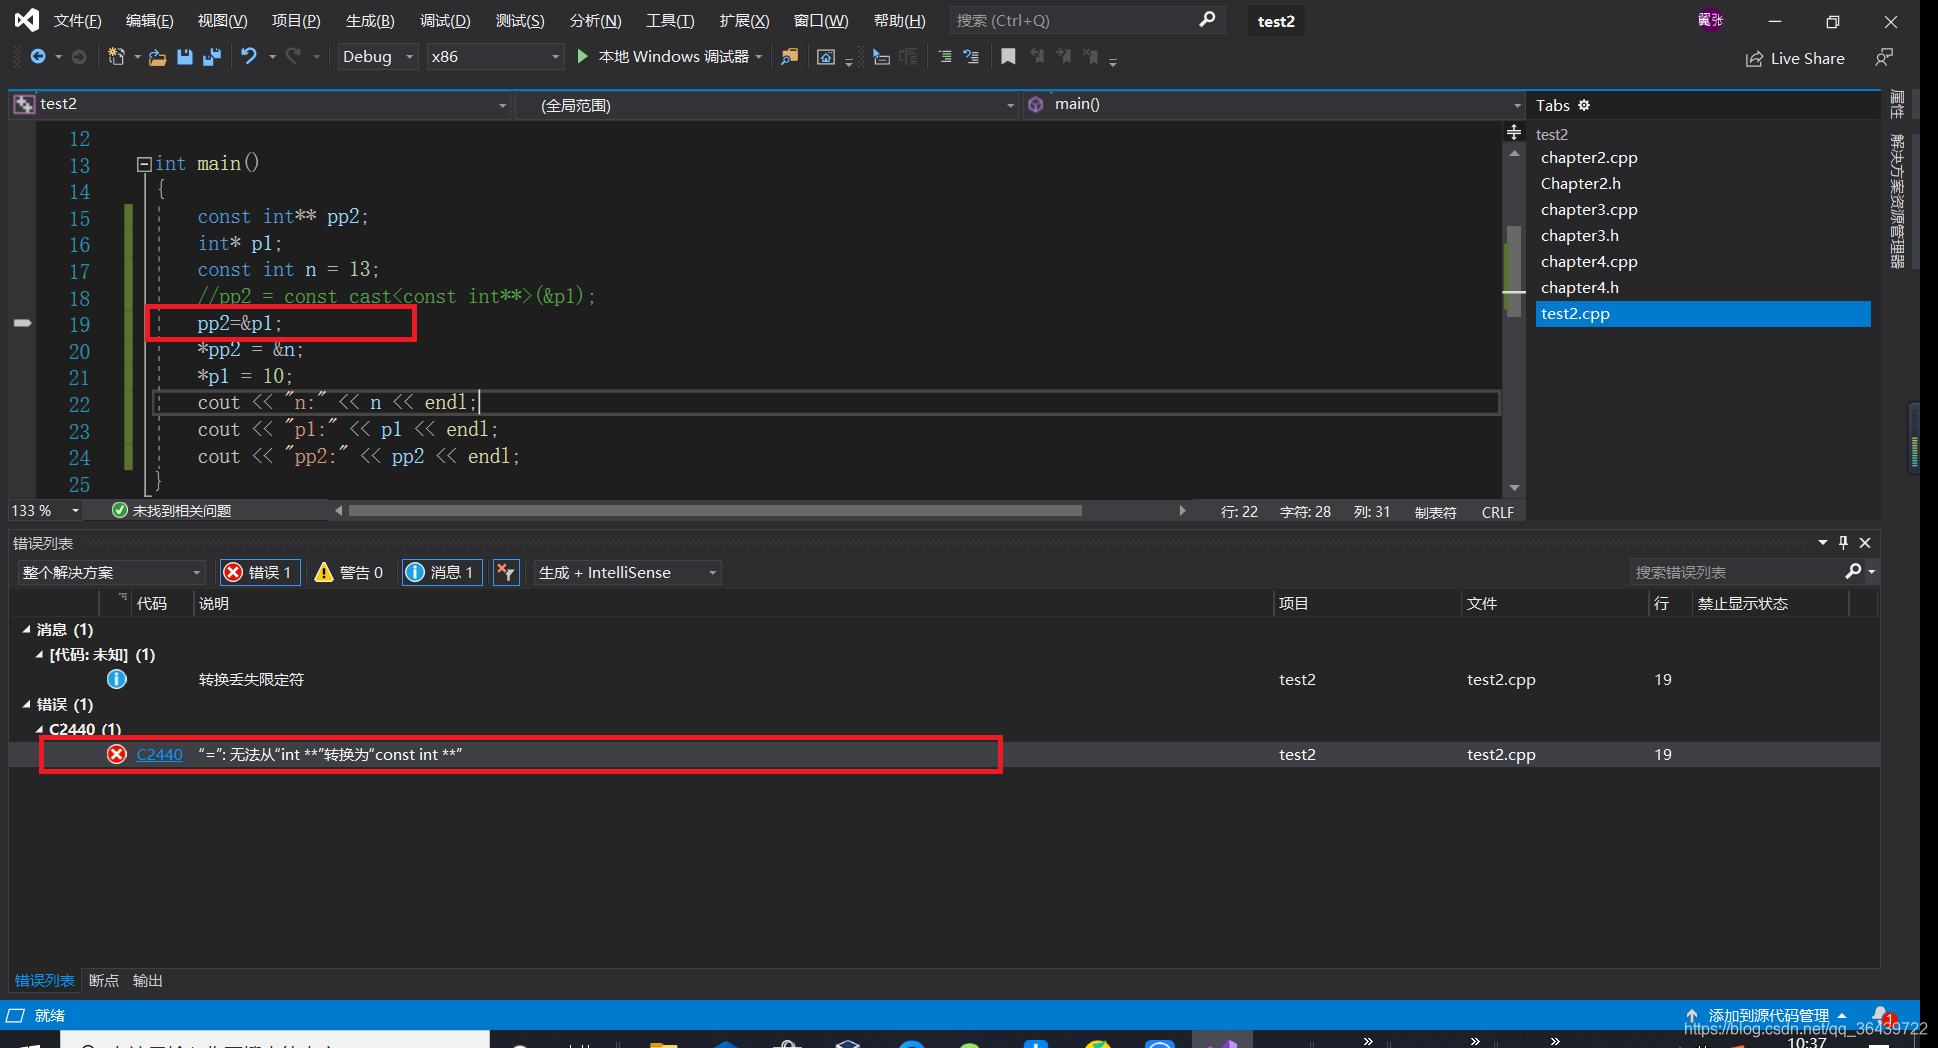Open the 生成(B) menu
1938x1048 pixels.
(x=370, y=20)
